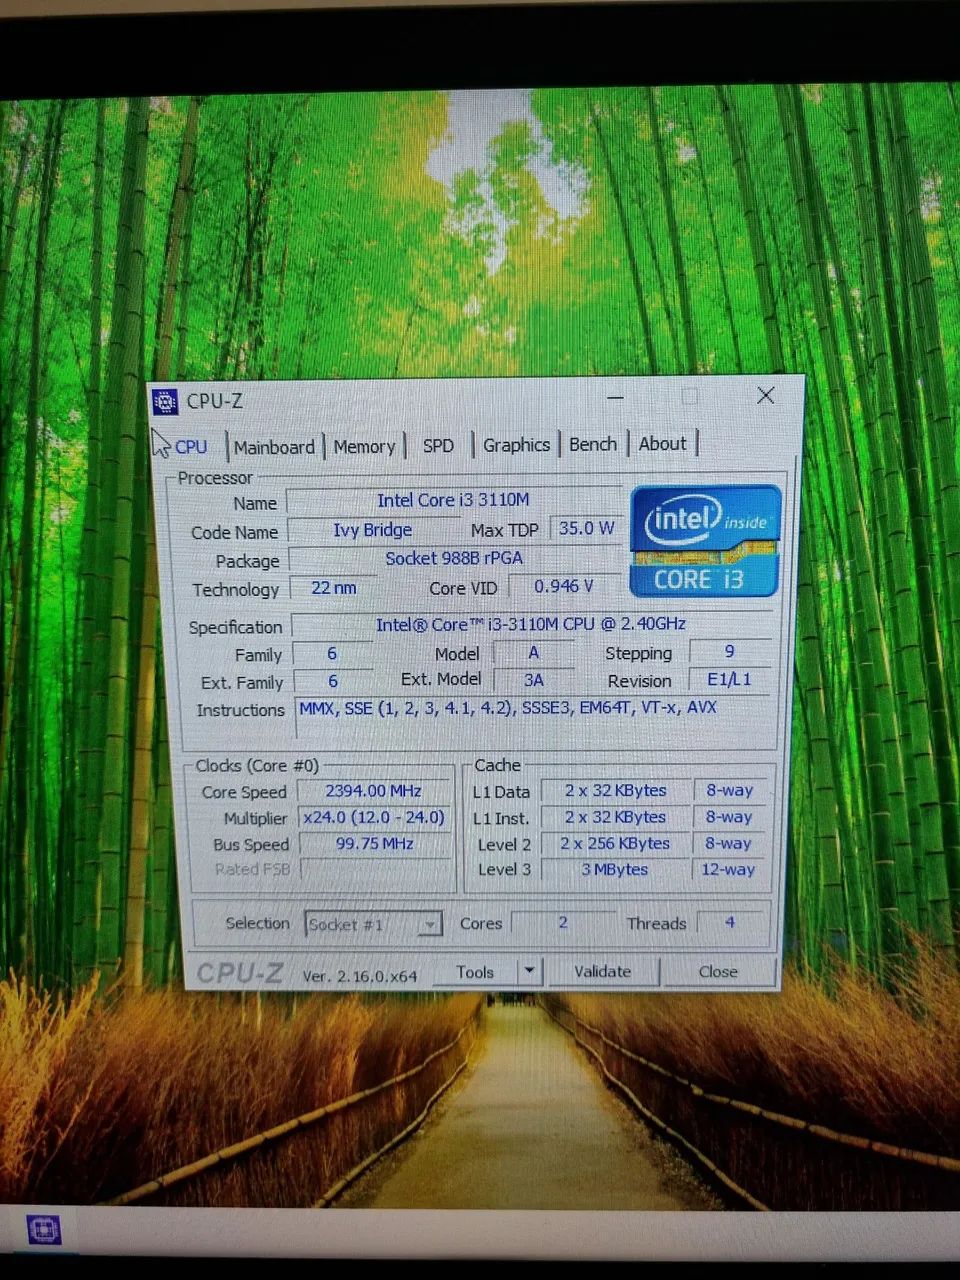Open the Memory tab
The width and height of the screenshot is (960, 1280).
click(364, 447)
